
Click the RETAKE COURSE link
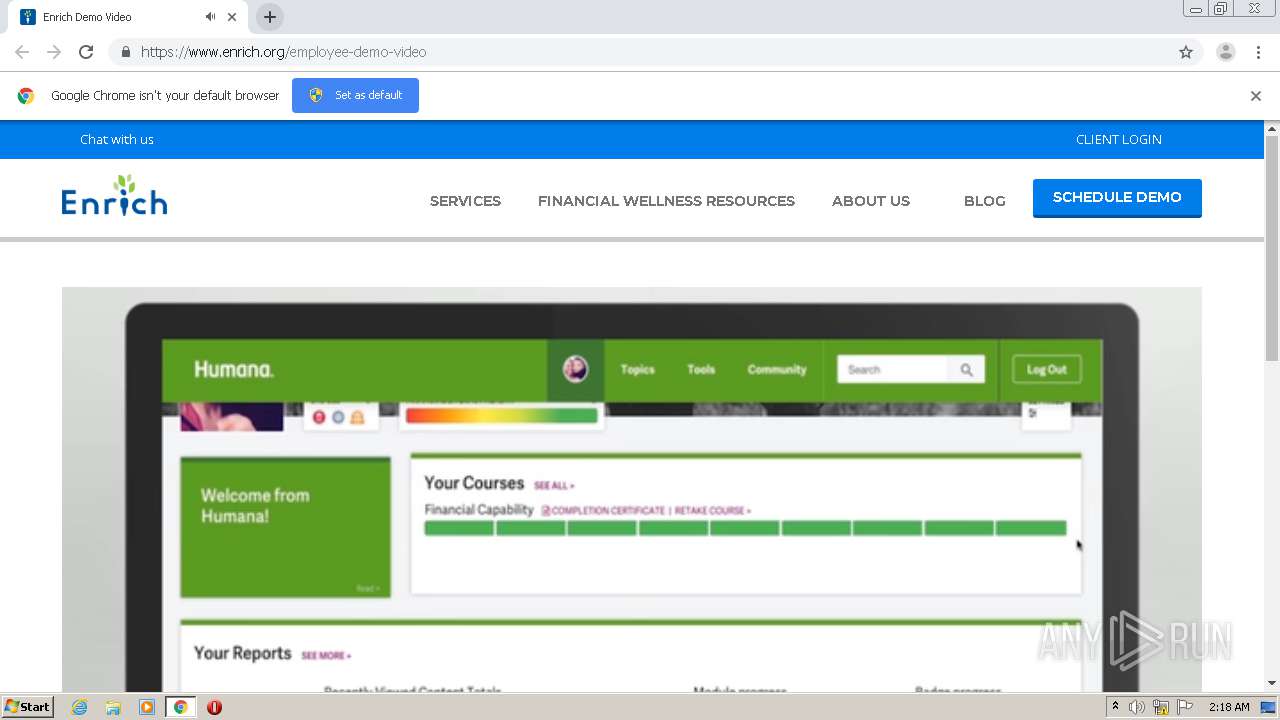pyautogui.click(x=713, y=511)
